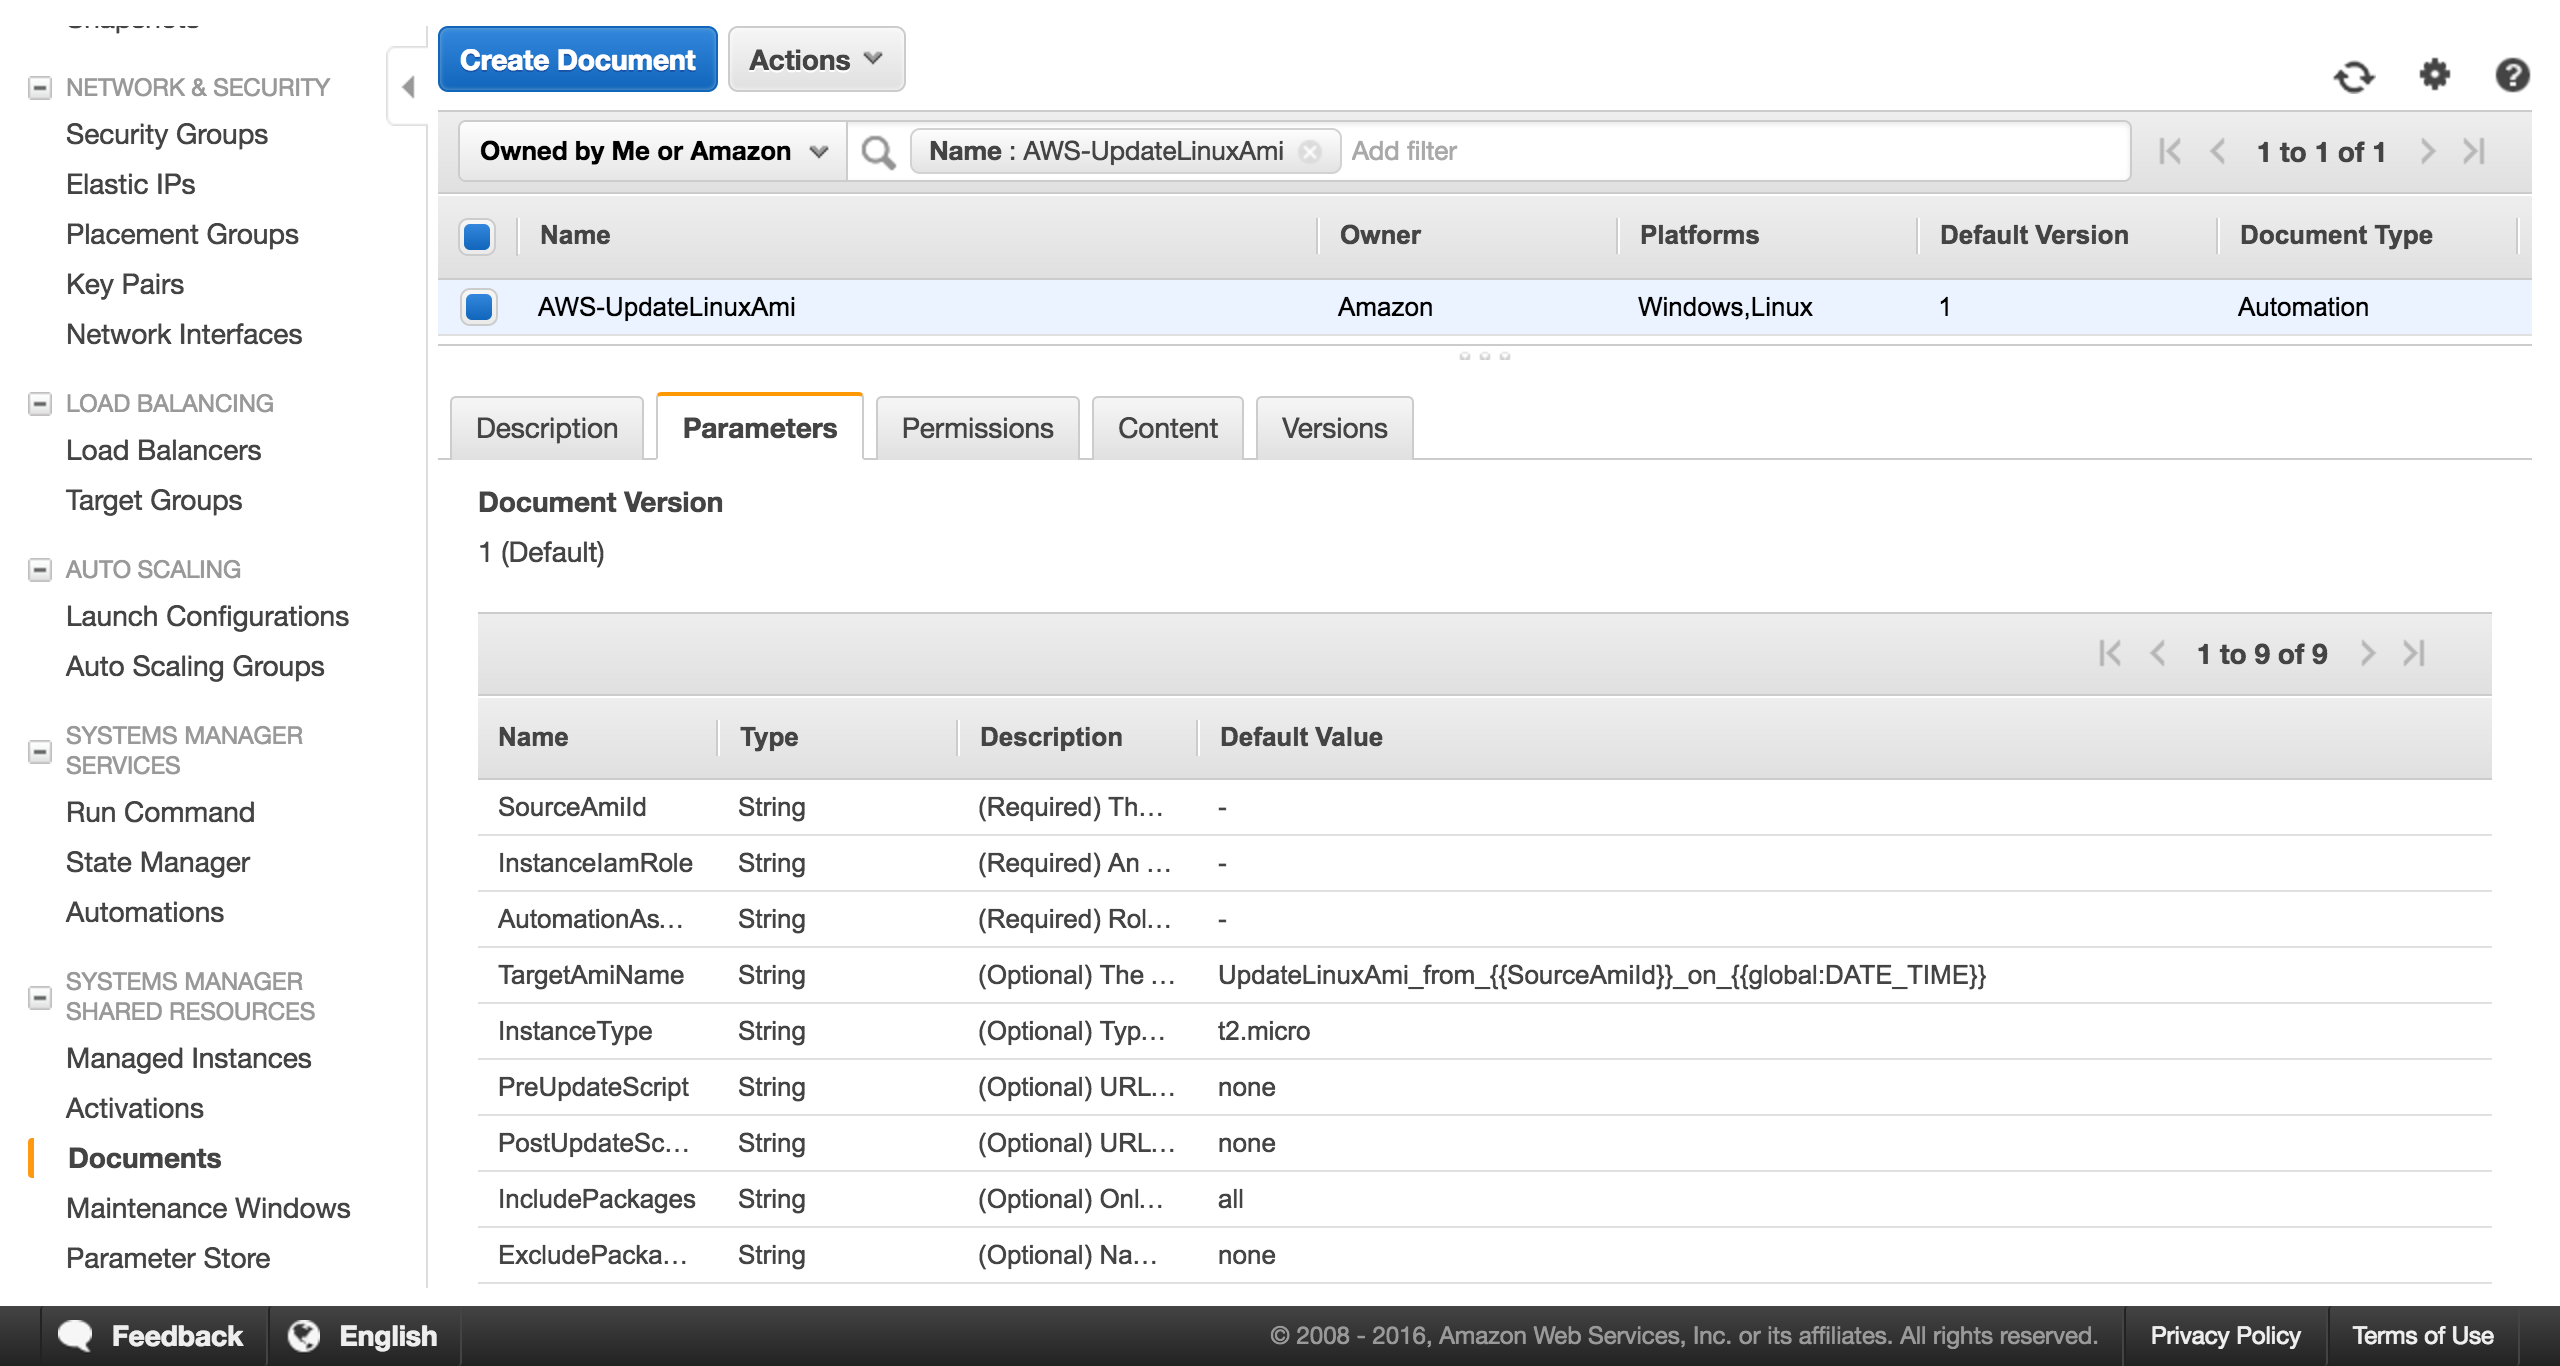Collapse the Network & Security section
The height and width of the screenshot is (1366, 2560).
[x=40, y=88]
